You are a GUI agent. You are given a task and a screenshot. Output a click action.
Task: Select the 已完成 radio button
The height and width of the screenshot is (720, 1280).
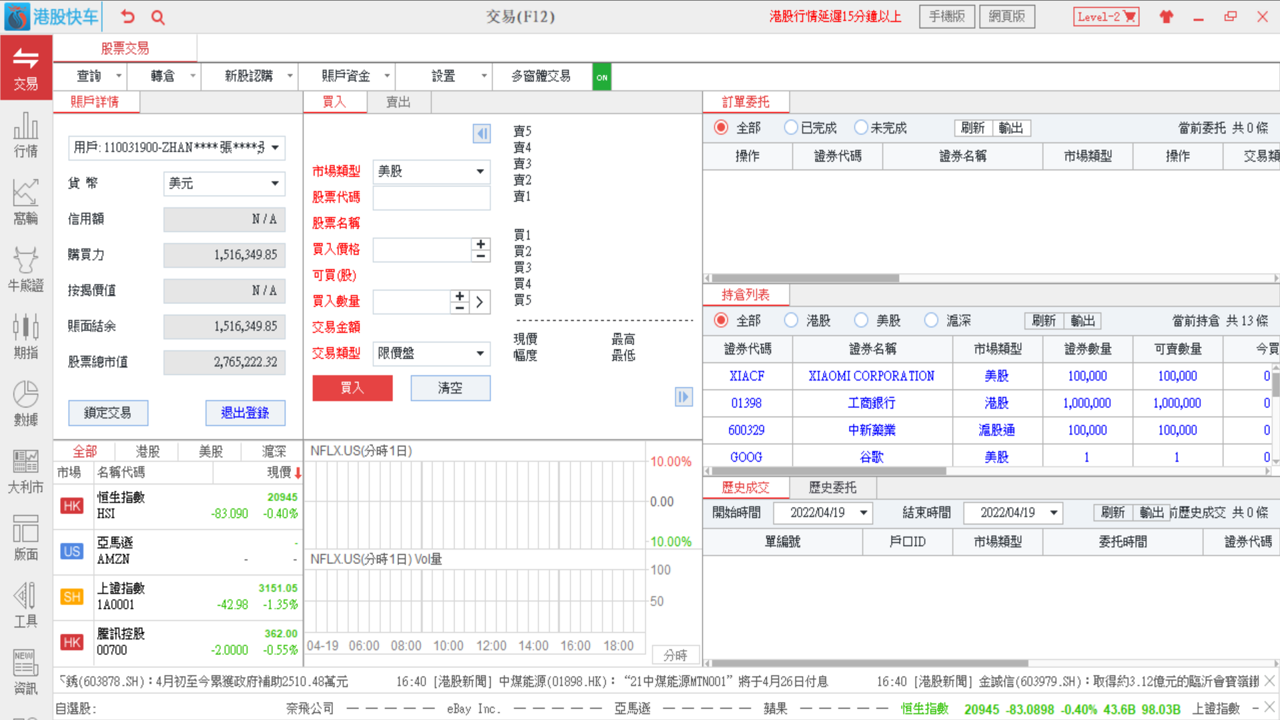tap(791, 128)
